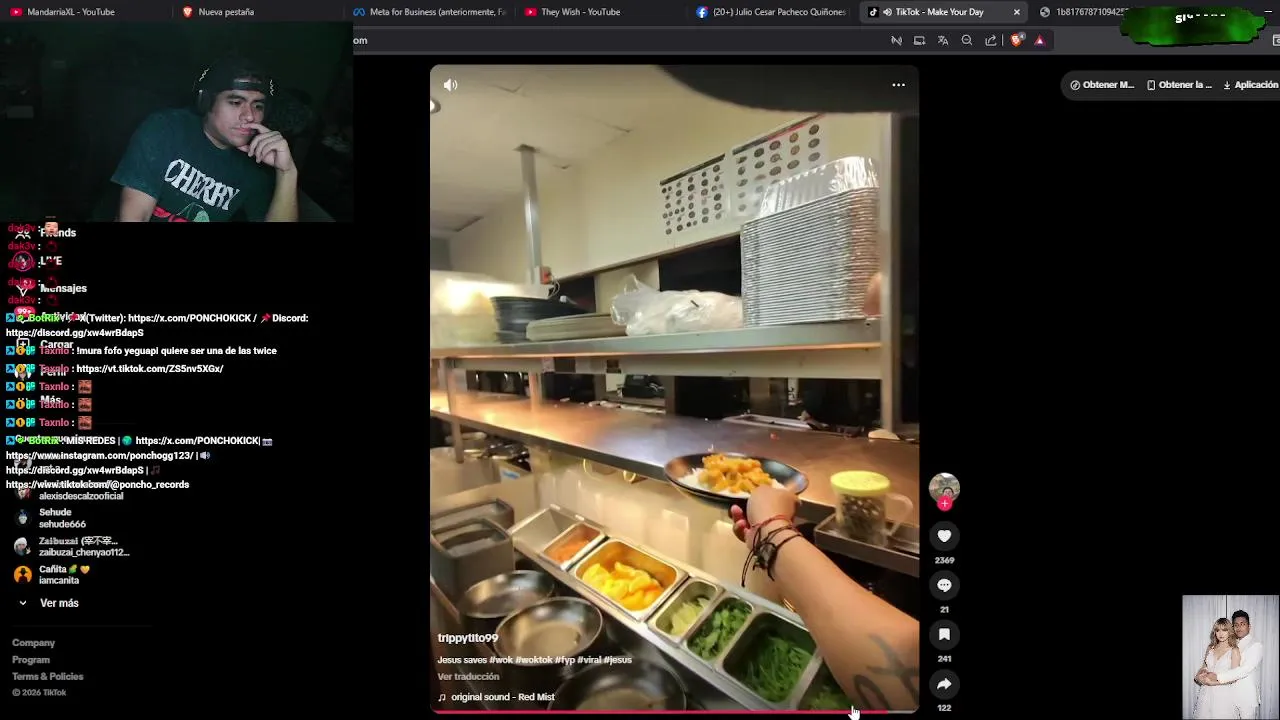This screenshot has width=1280, height=720.
Task: Open Brave Shields lion icon
Action: [1016, 40]
